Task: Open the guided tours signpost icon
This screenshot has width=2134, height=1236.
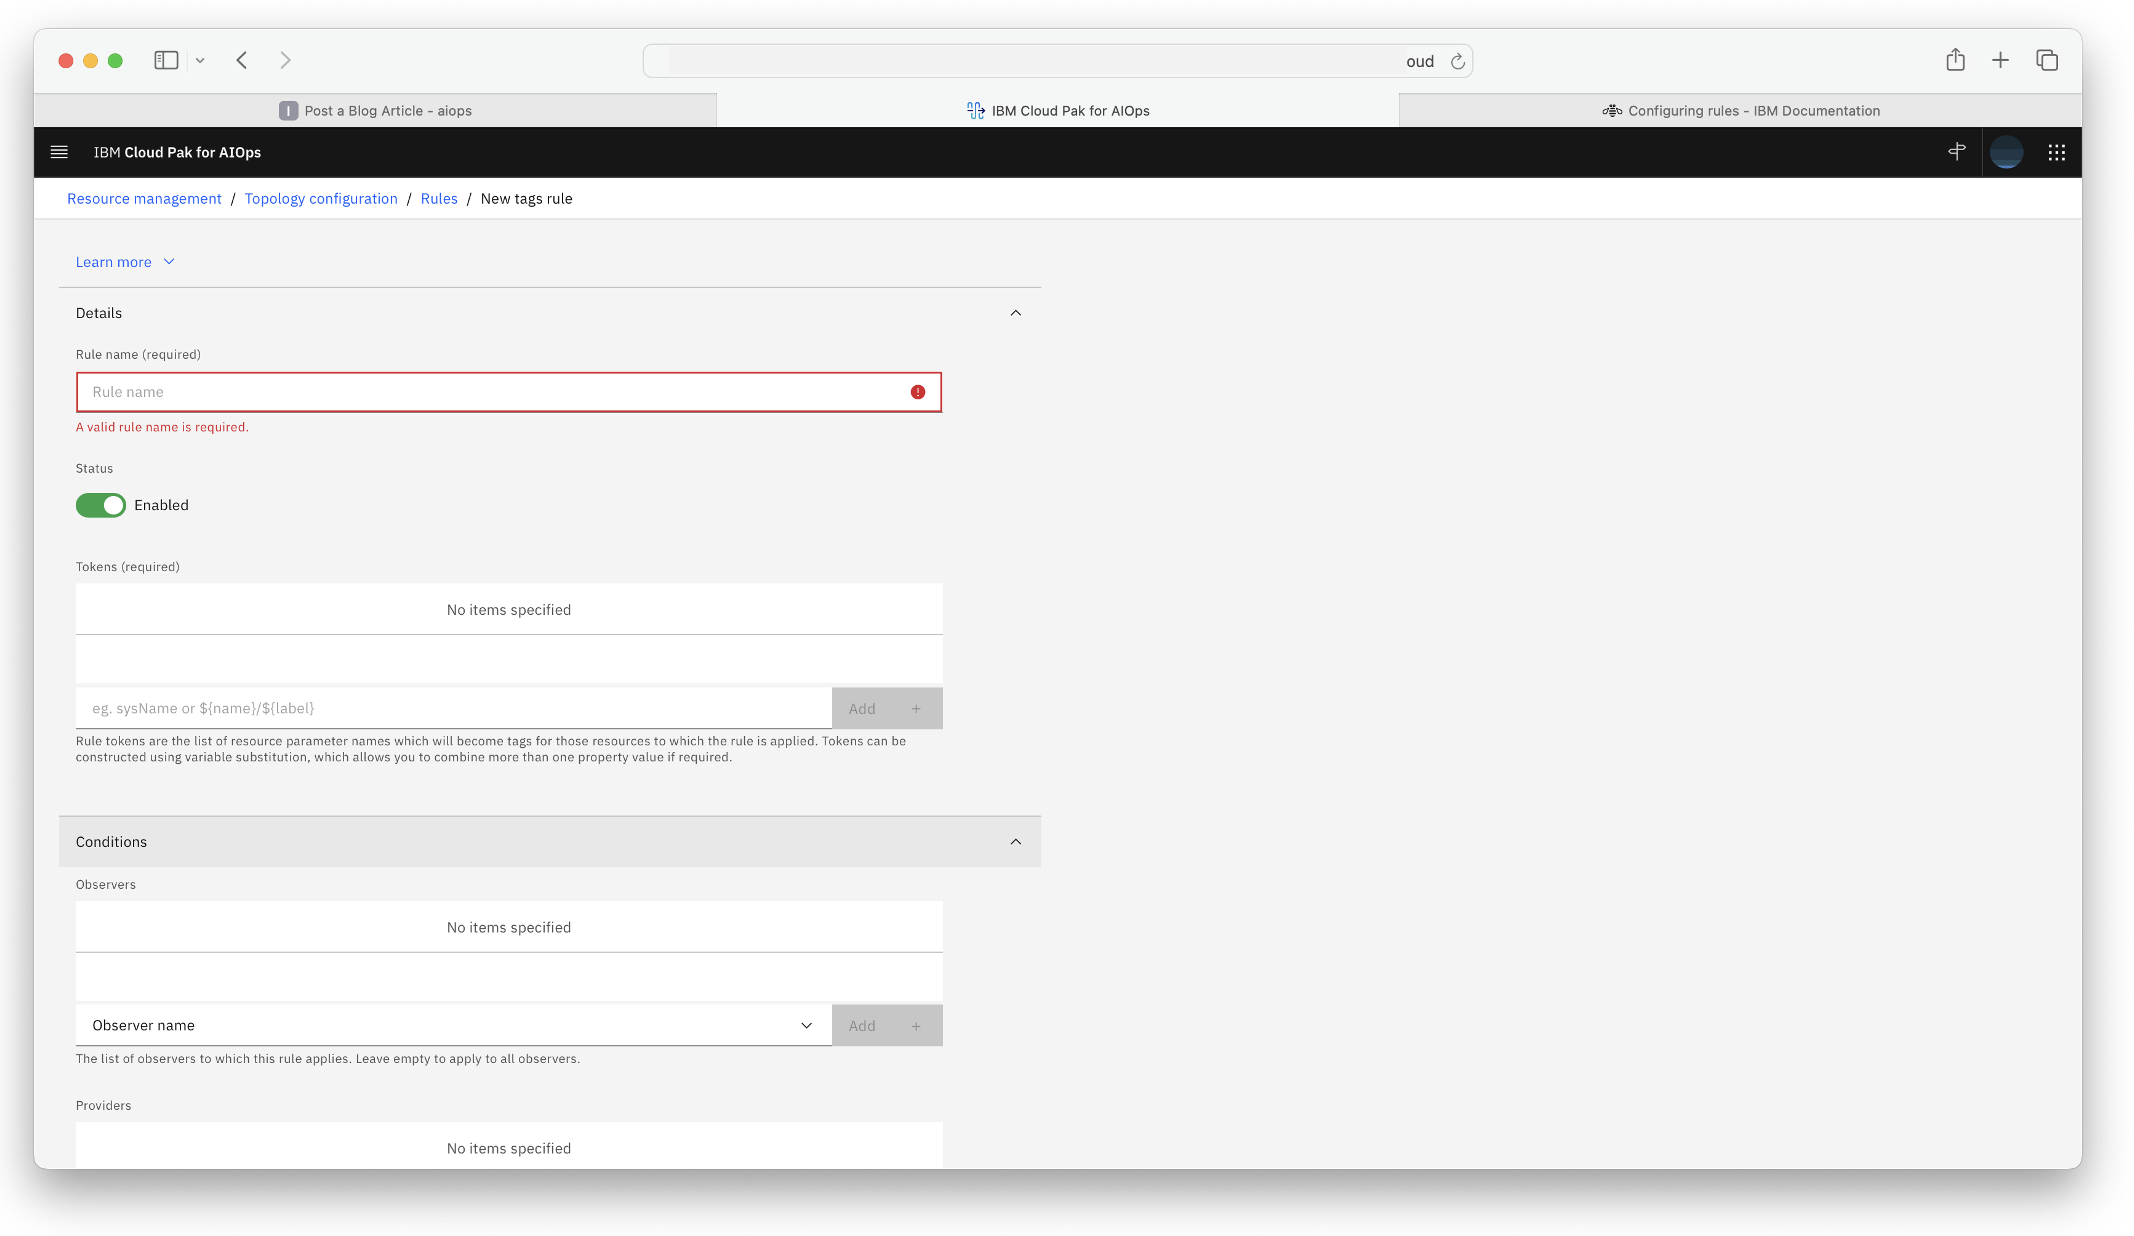Action: click(x=1957, y=152)
